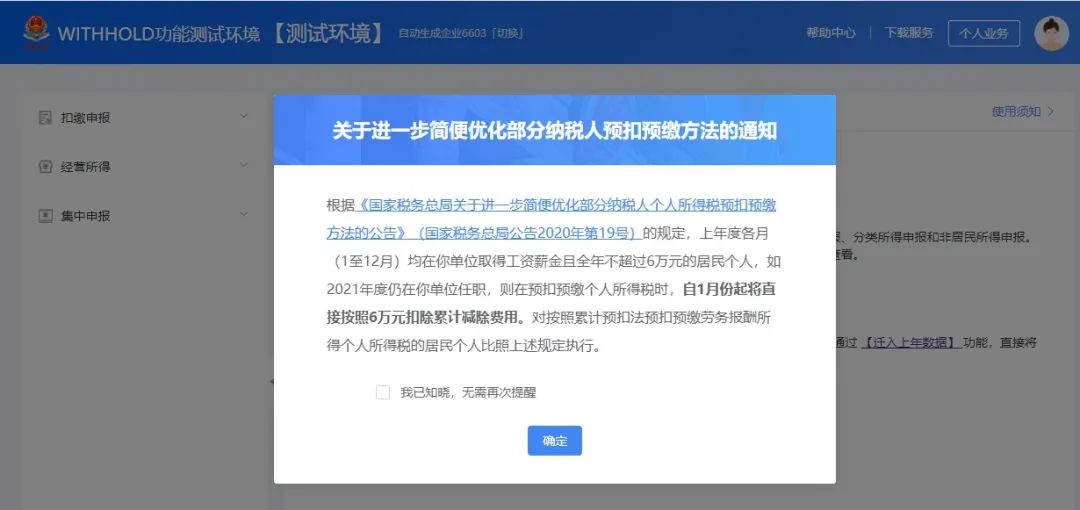Click the 个人业务 button
Image resolution: width=1080 pixels, height=510 pixels.
point(984,33)
